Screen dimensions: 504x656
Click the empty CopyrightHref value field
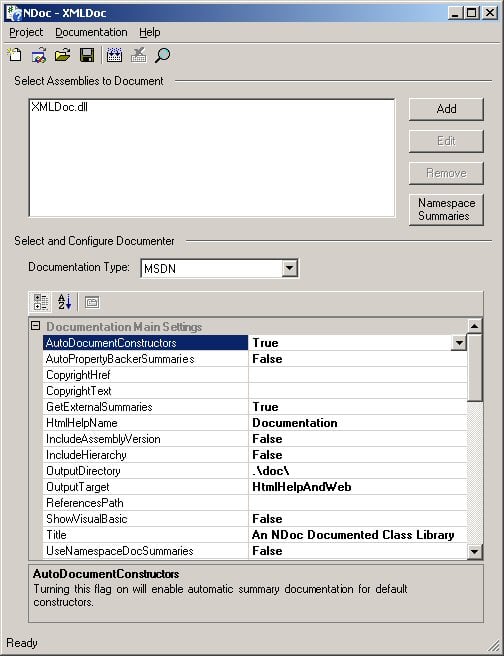click(358, 375)
